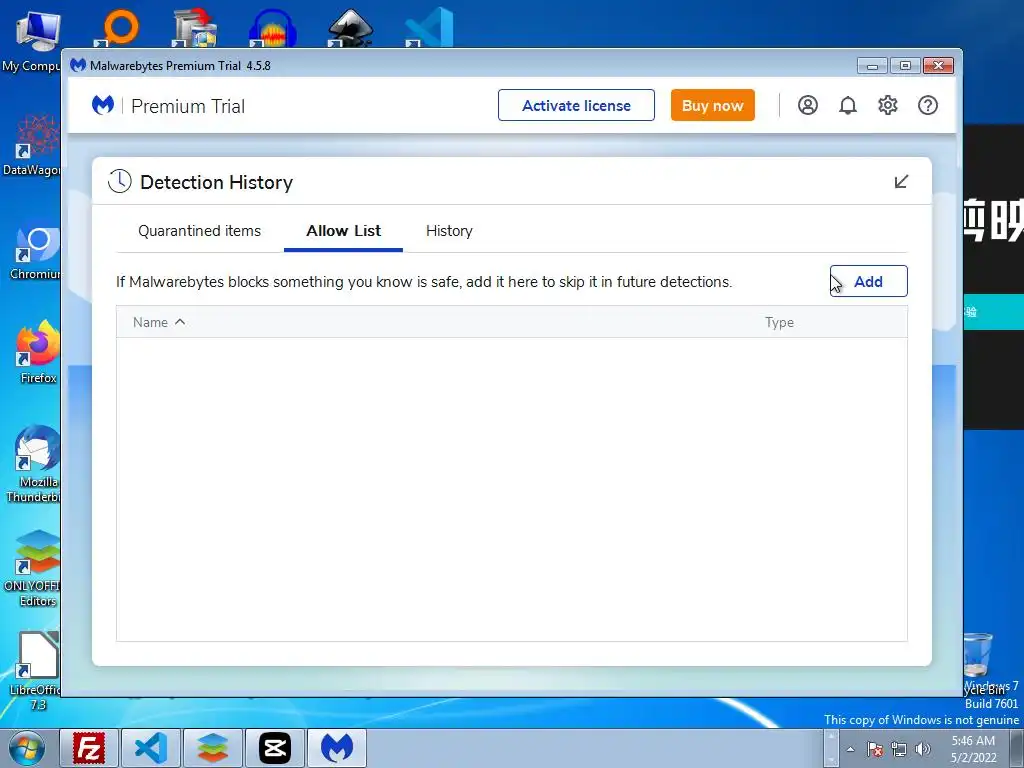Open the notifications bell
This screenshot has height=768, width=1024.
coord(848,105)
